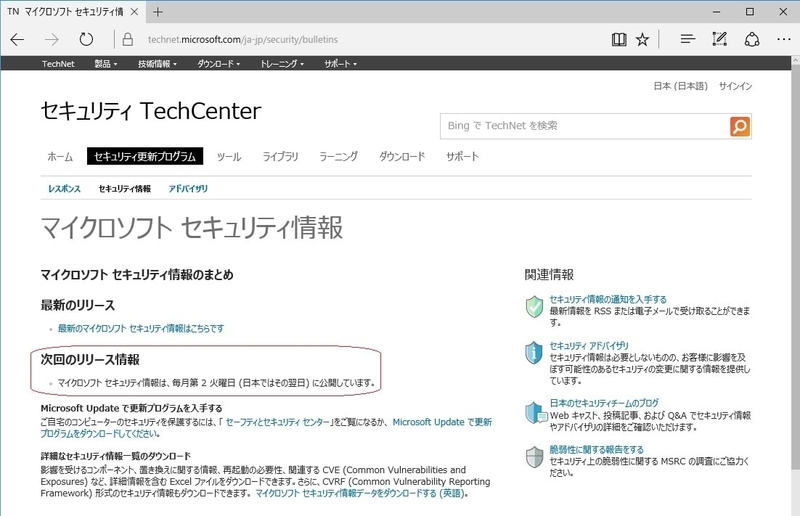Click 最新のリリース heading
The width and height of the screenshot is (800, 516).
tap(78, 306)
